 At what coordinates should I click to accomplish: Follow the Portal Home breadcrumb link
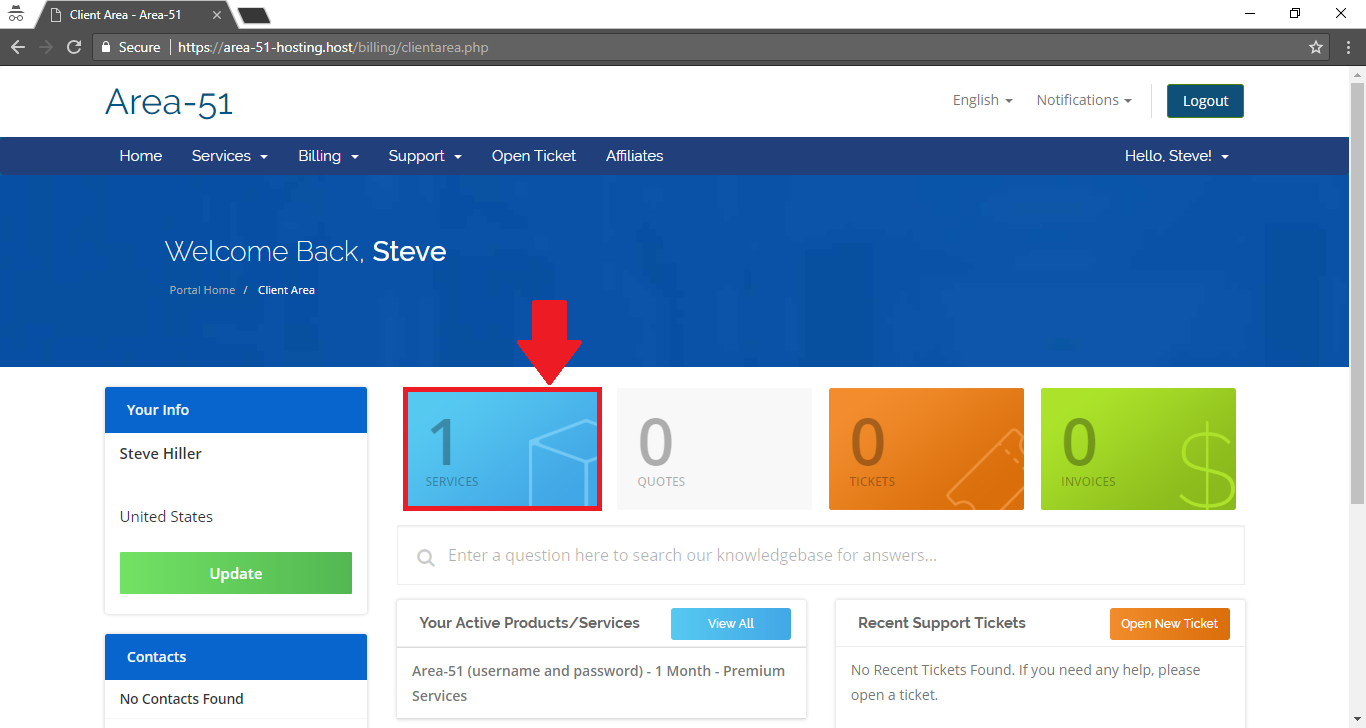(202, 290)
